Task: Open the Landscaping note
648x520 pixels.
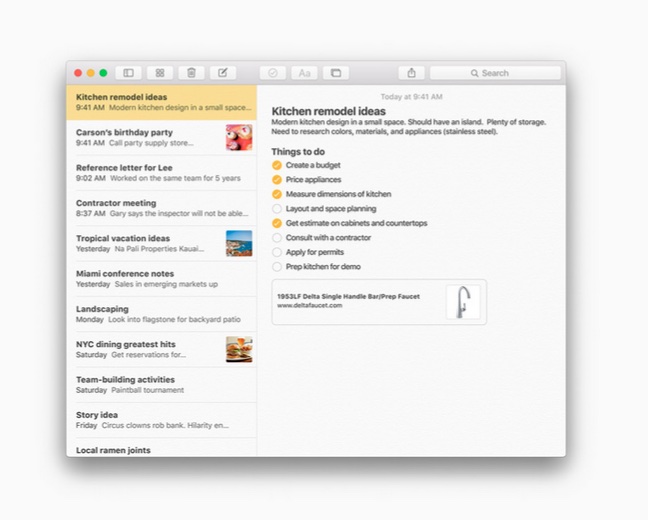Action: pos(162,314)
